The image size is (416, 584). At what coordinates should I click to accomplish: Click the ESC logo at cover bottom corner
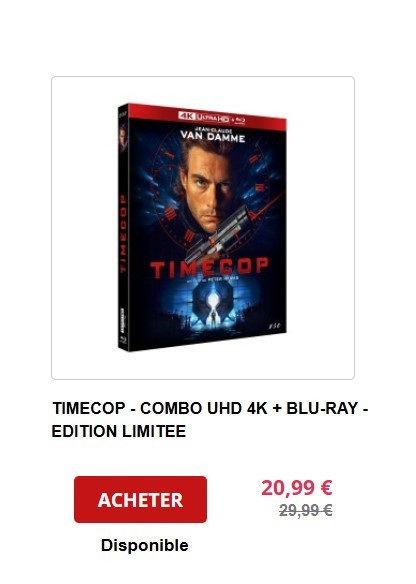(274, 326)
